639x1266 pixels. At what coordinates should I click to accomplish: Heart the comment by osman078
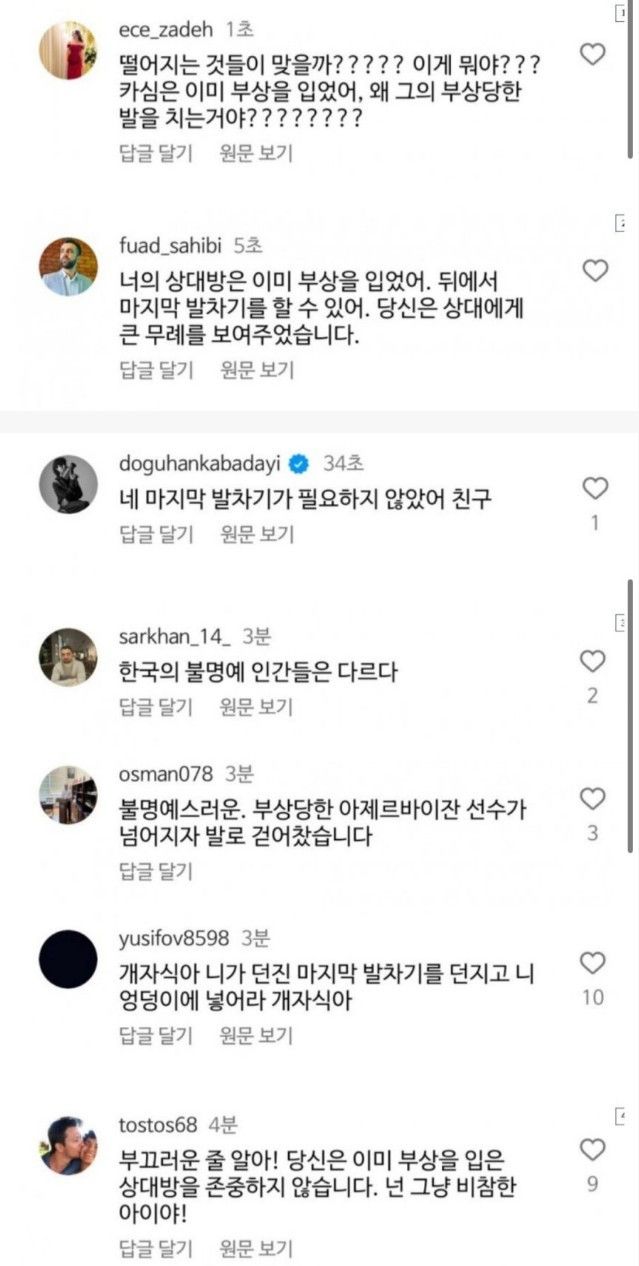click(x=593, y=798)
